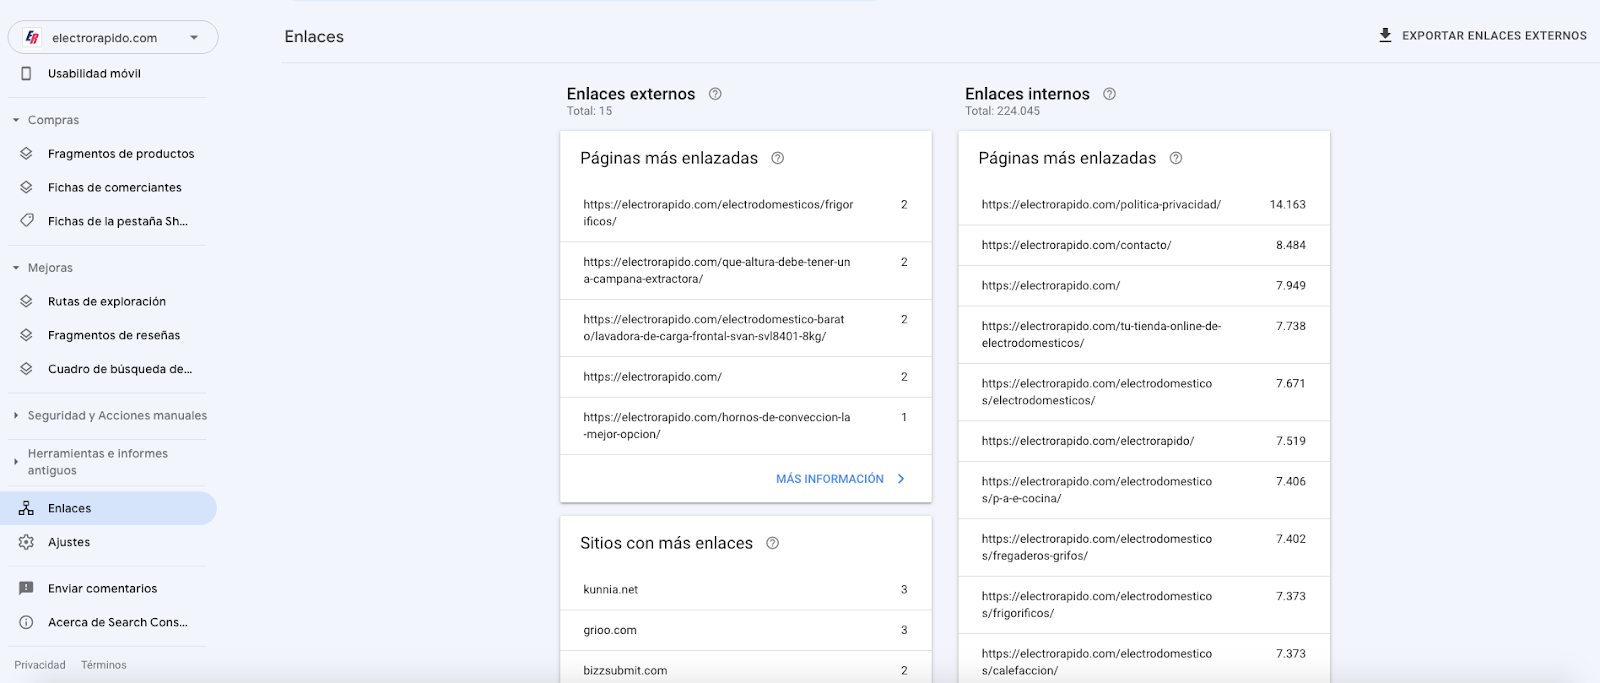Select the lavadora-de-carga-frontal-svan row
The image size is (1600, 683).
click(746, 328)
